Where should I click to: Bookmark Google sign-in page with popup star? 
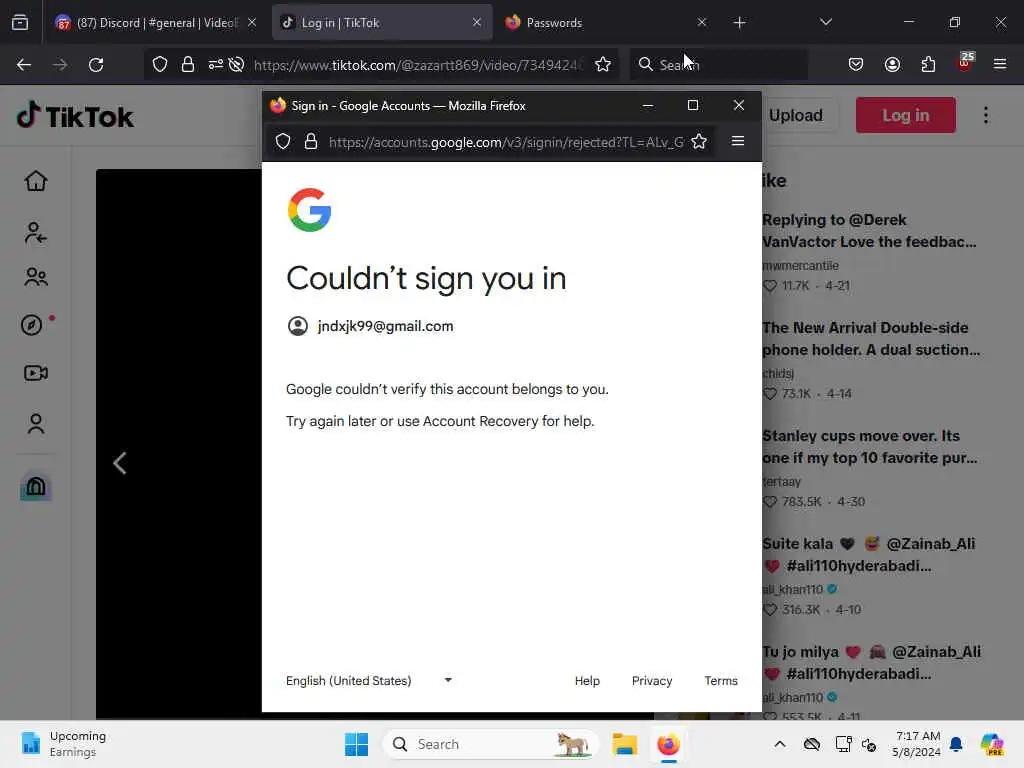pyautogui.click(x=699, y=142)
